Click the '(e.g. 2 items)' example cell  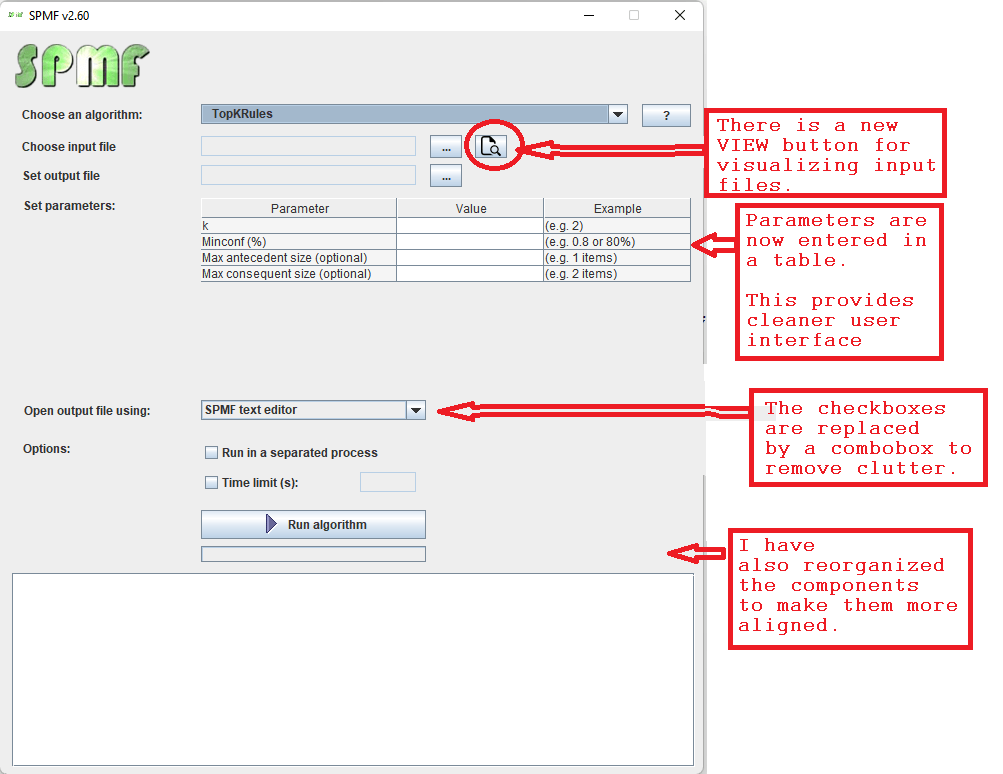pos(617,274)
